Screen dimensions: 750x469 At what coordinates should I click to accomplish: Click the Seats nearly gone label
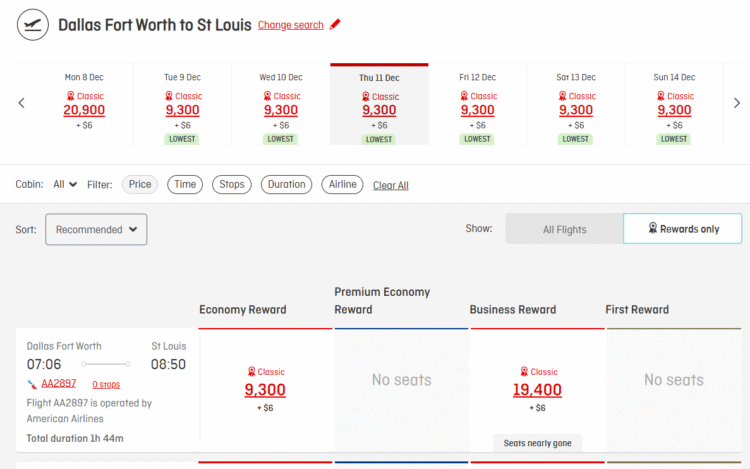tap(538, 443)
